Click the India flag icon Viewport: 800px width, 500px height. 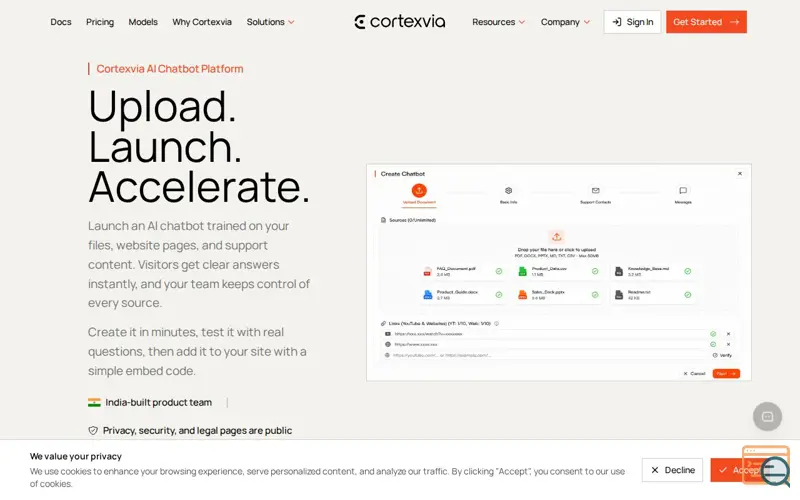94,403
